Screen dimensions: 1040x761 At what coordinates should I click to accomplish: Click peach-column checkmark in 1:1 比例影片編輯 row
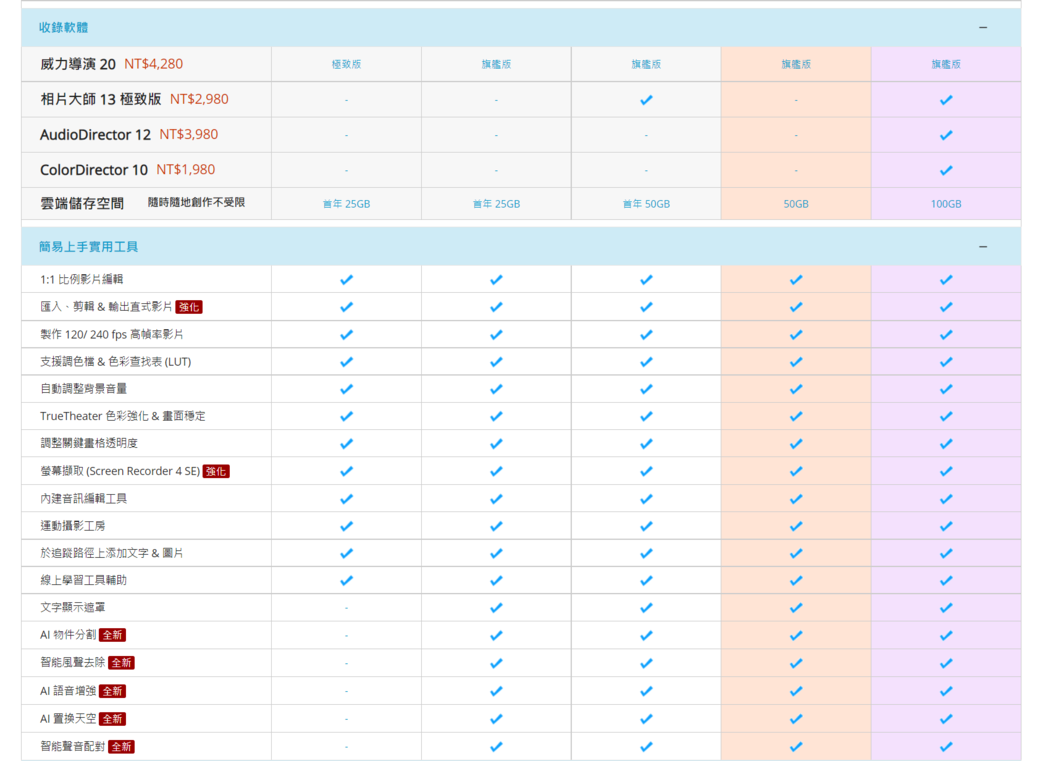tap(796, 280)
